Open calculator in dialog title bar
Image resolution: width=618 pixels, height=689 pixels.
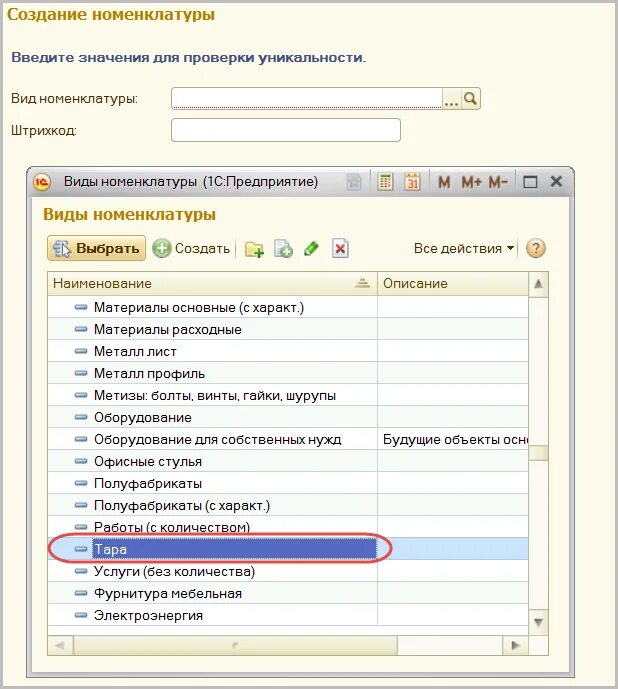click(x=385, y=181)
